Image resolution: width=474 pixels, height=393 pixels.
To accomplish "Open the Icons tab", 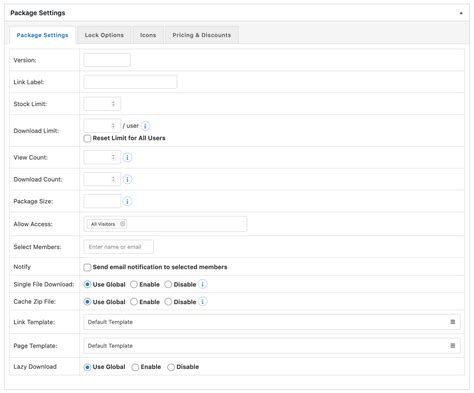I will (x=148, y=35).
